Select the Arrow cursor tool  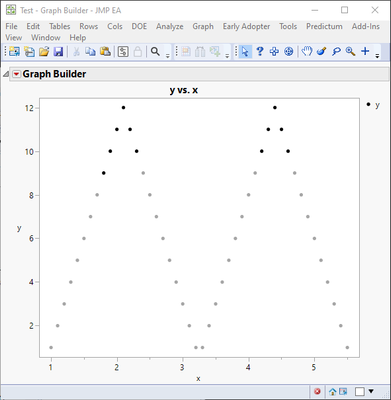click(245, 52)
